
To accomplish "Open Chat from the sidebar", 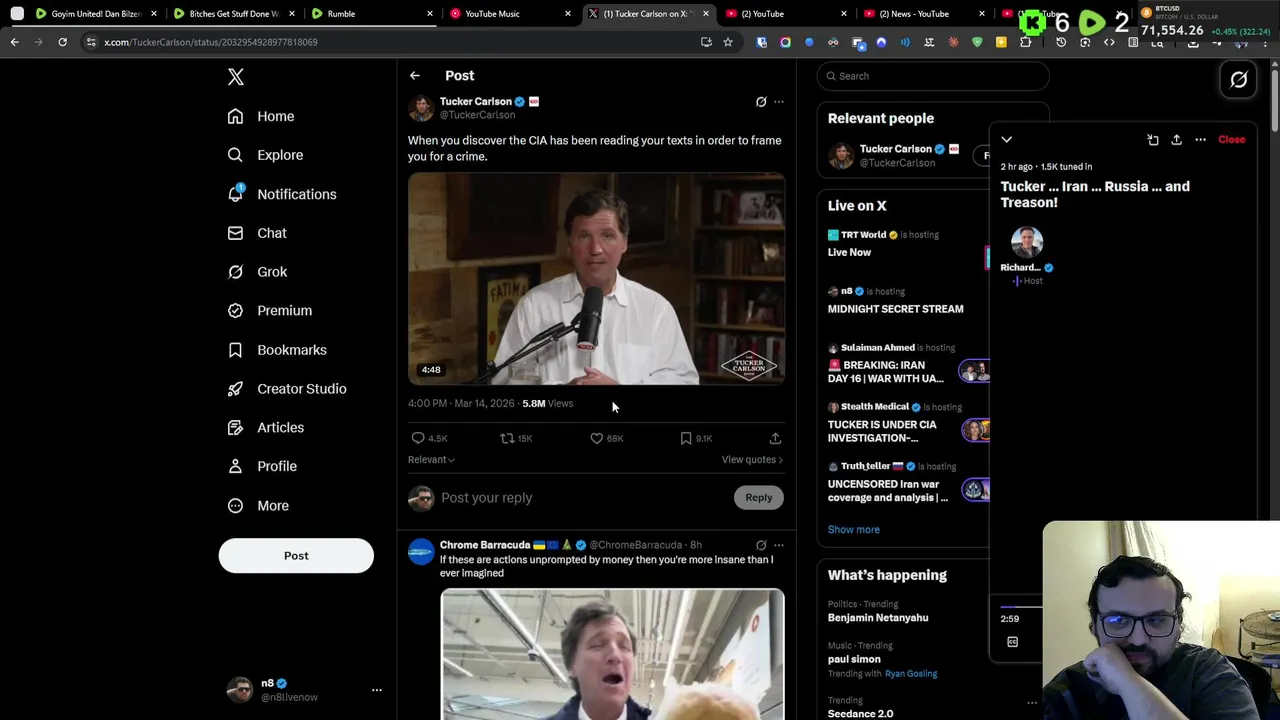I will coord(257,233).
